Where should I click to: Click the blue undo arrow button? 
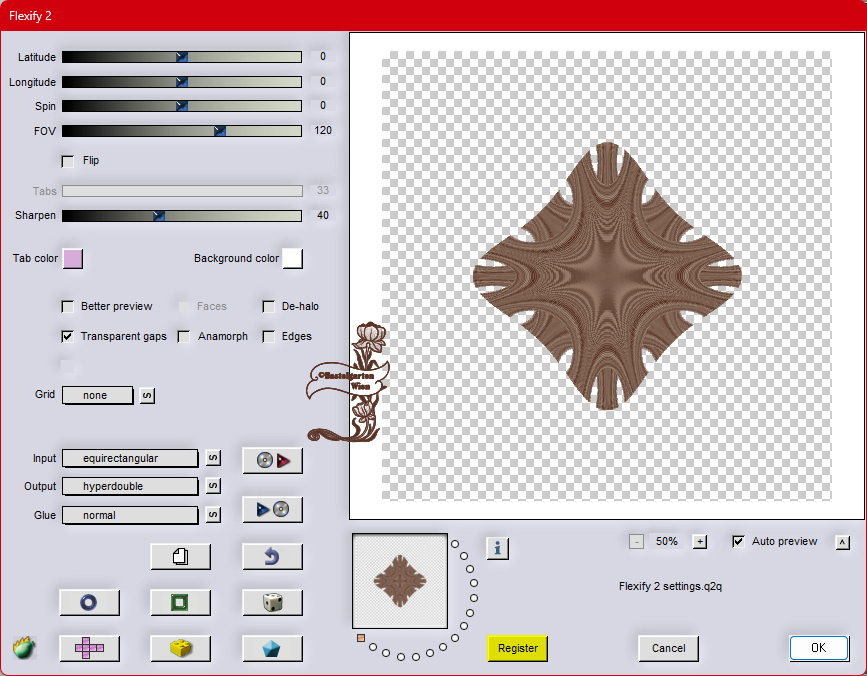pos(272,557)
